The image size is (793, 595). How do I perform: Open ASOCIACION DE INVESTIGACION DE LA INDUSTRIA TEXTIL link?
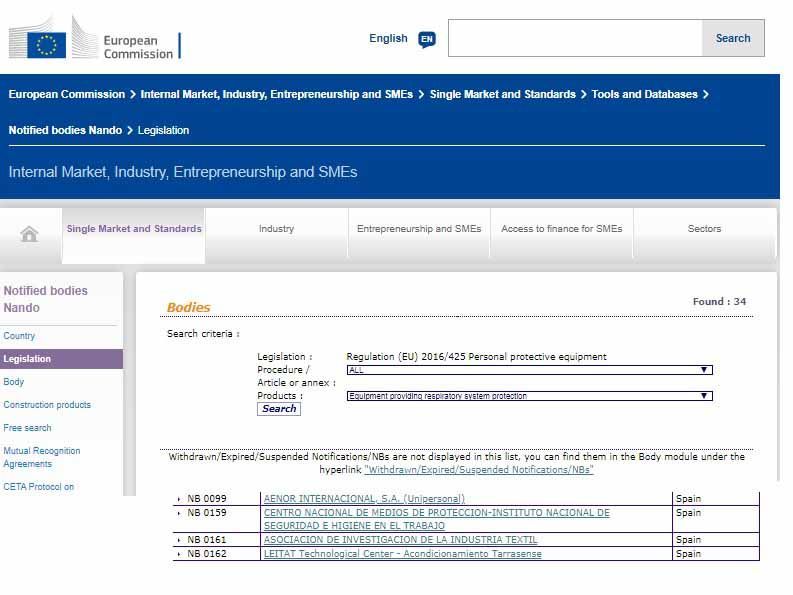tap(400, 540)
